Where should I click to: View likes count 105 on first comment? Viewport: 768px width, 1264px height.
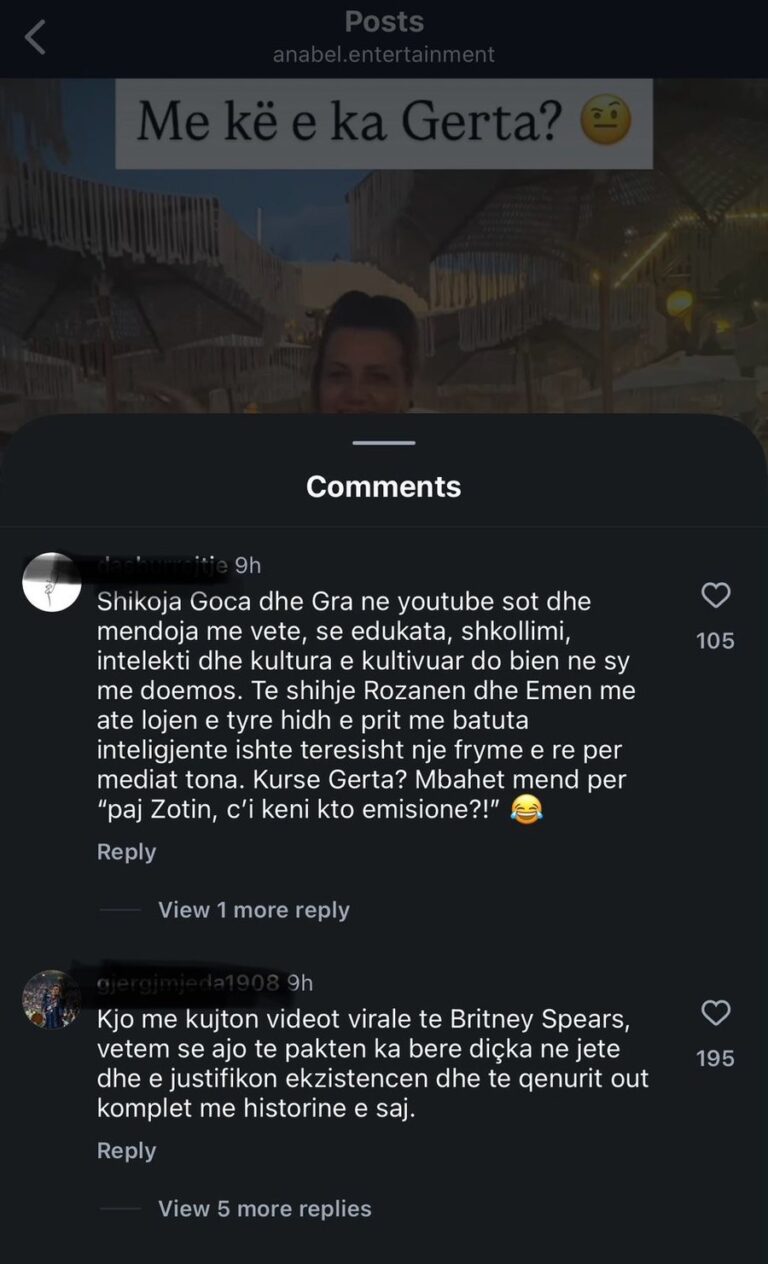tap(715, 641)
